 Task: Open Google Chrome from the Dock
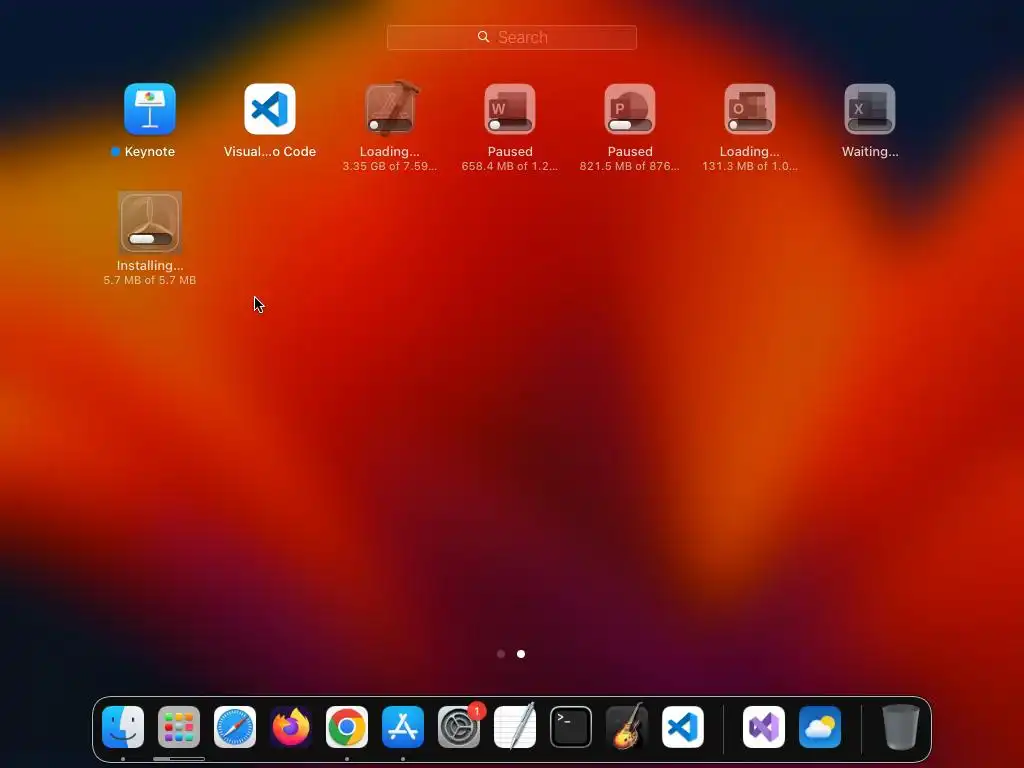(347, 727)
